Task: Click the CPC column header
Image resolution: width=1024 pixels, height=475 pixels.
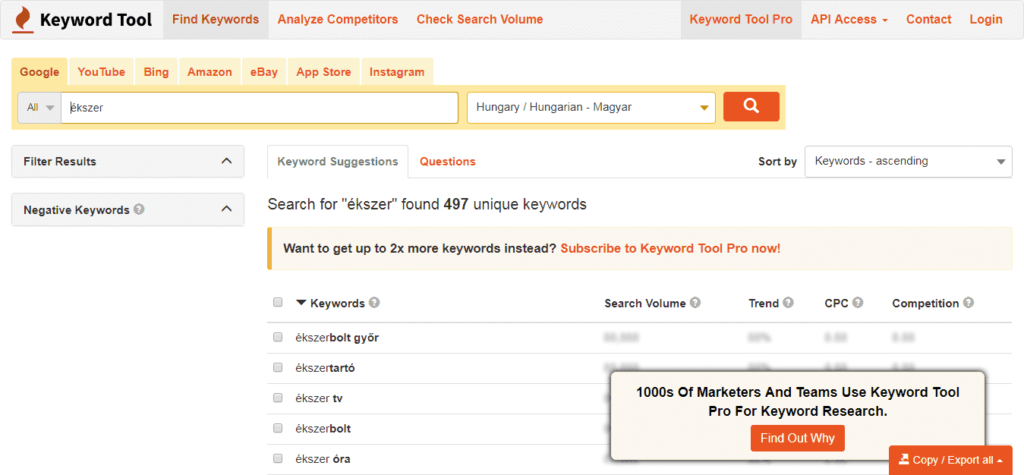Action: coord(836,303)
